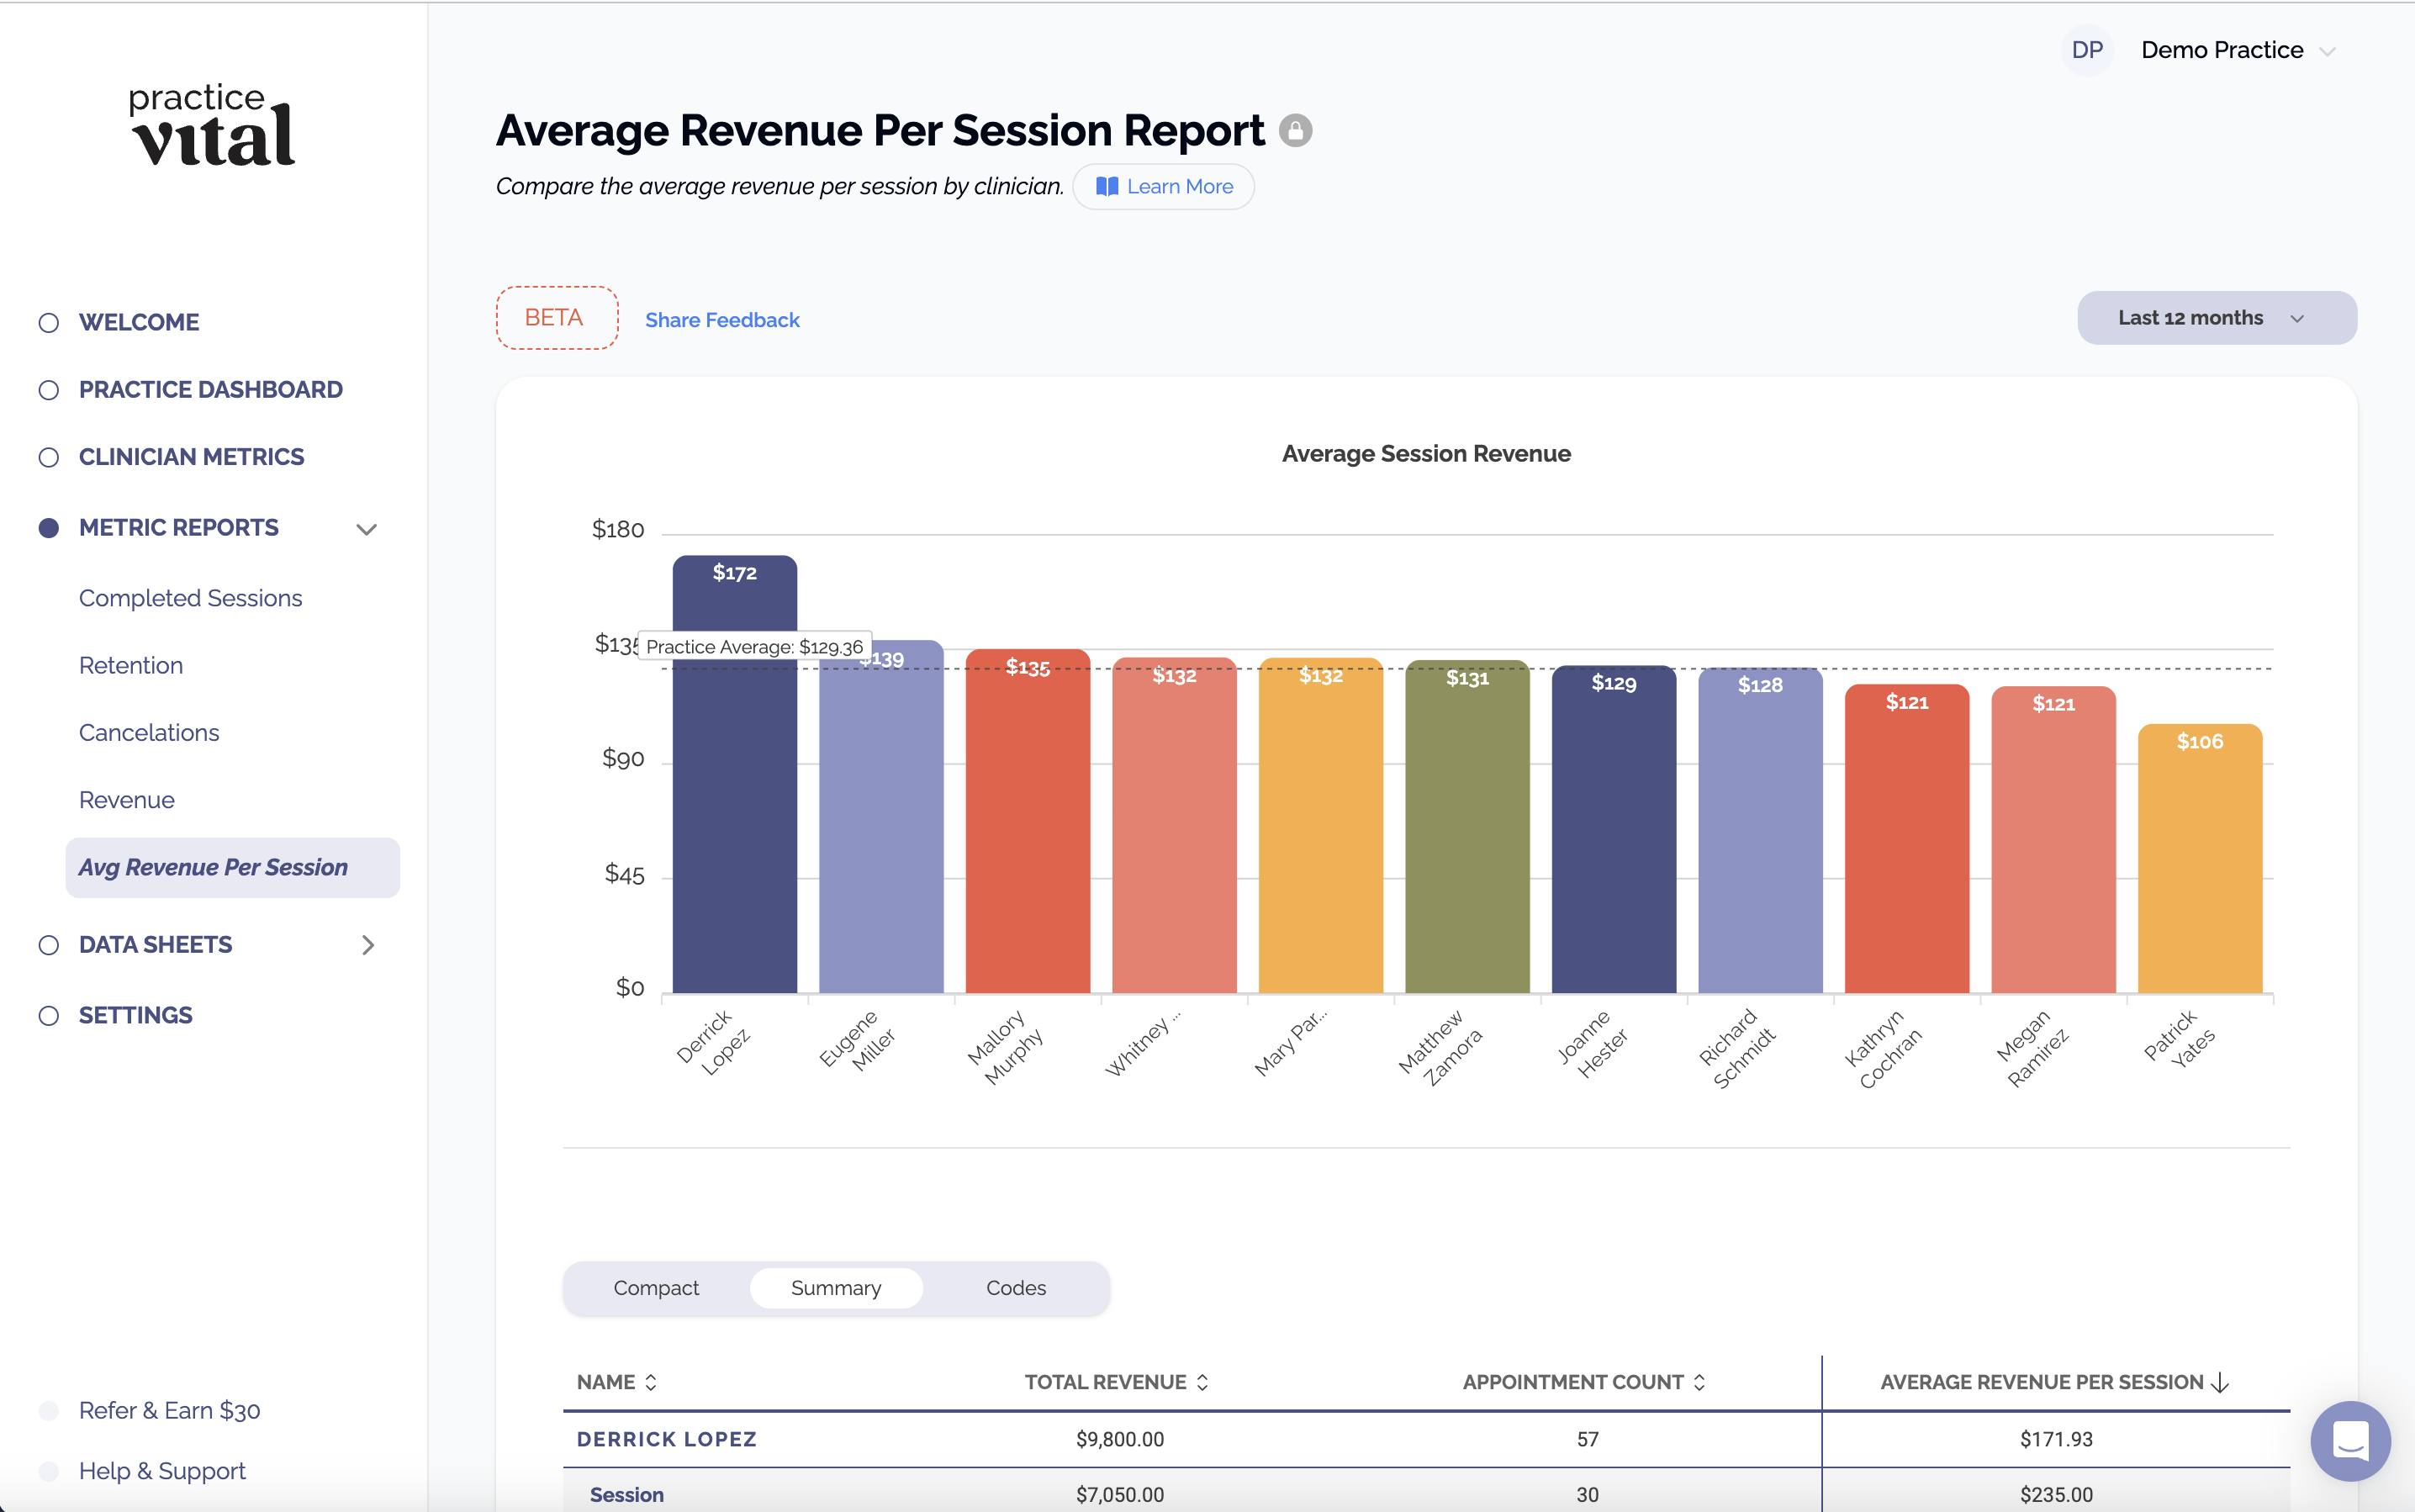This screenshot has width=2415, height=1512.
Task: Click the DERRICK LOPEZ table row name
Action: [x=666, y=1439]
